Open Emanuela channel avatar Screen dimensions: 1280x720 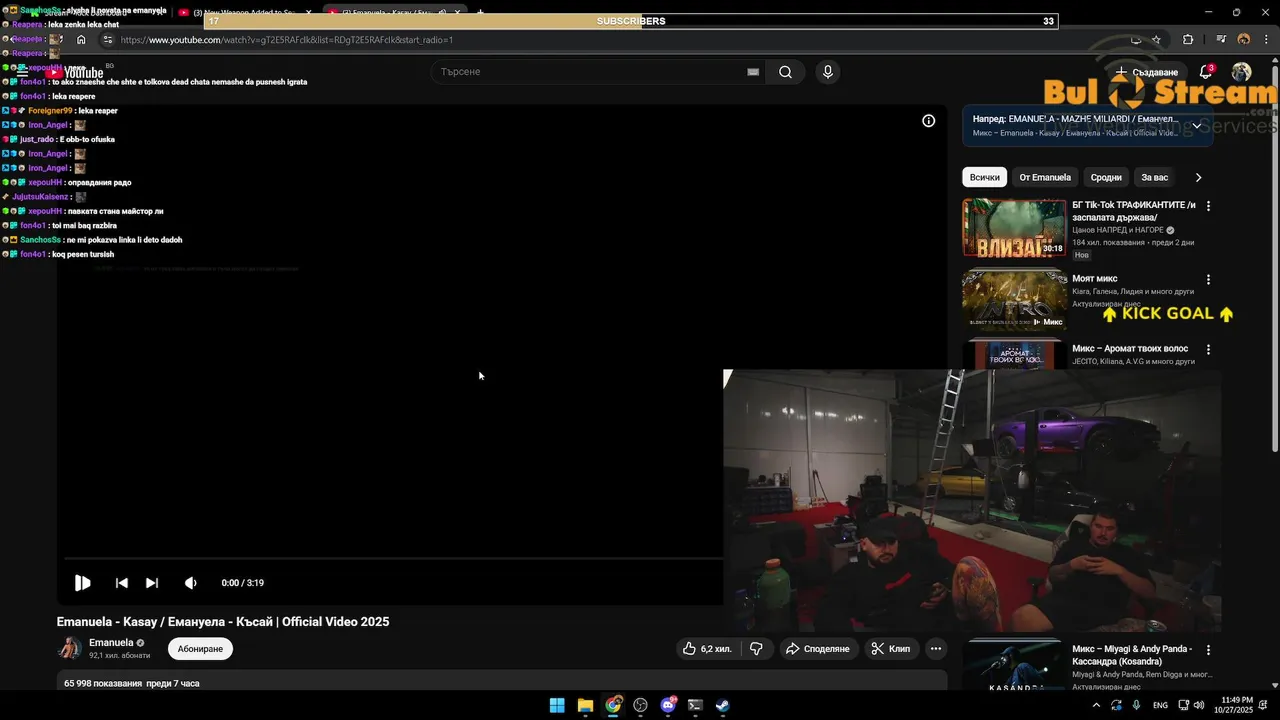click(x=70, y=648)
